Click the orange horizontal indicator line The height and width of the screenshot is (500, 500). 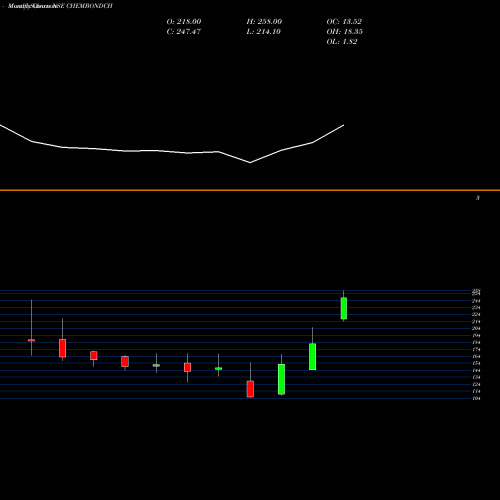(250, 190)
